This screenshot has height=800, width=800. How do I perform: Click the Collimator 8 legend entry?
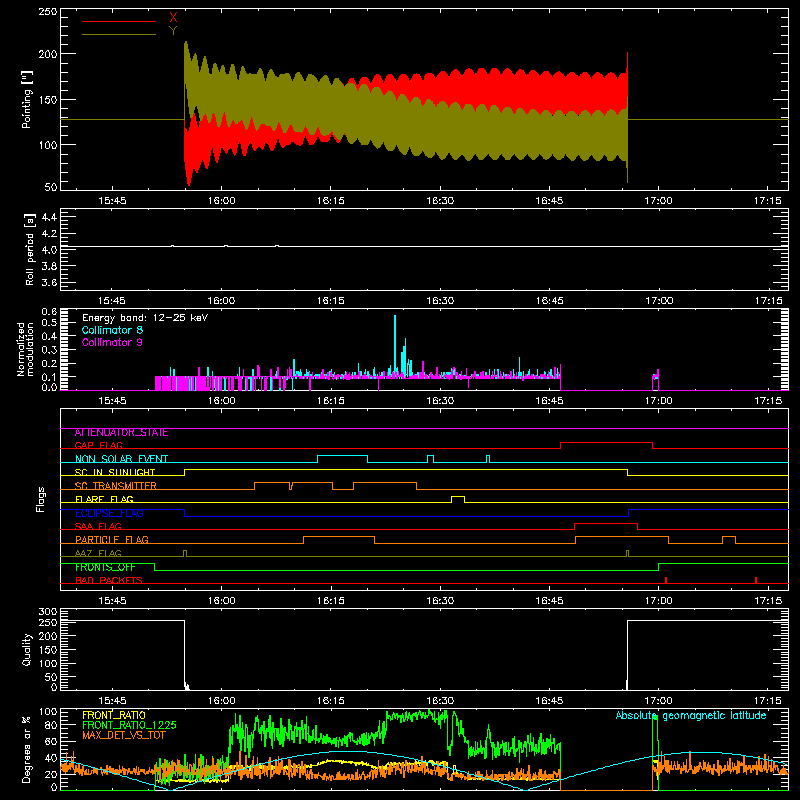(x=112, y=330)
